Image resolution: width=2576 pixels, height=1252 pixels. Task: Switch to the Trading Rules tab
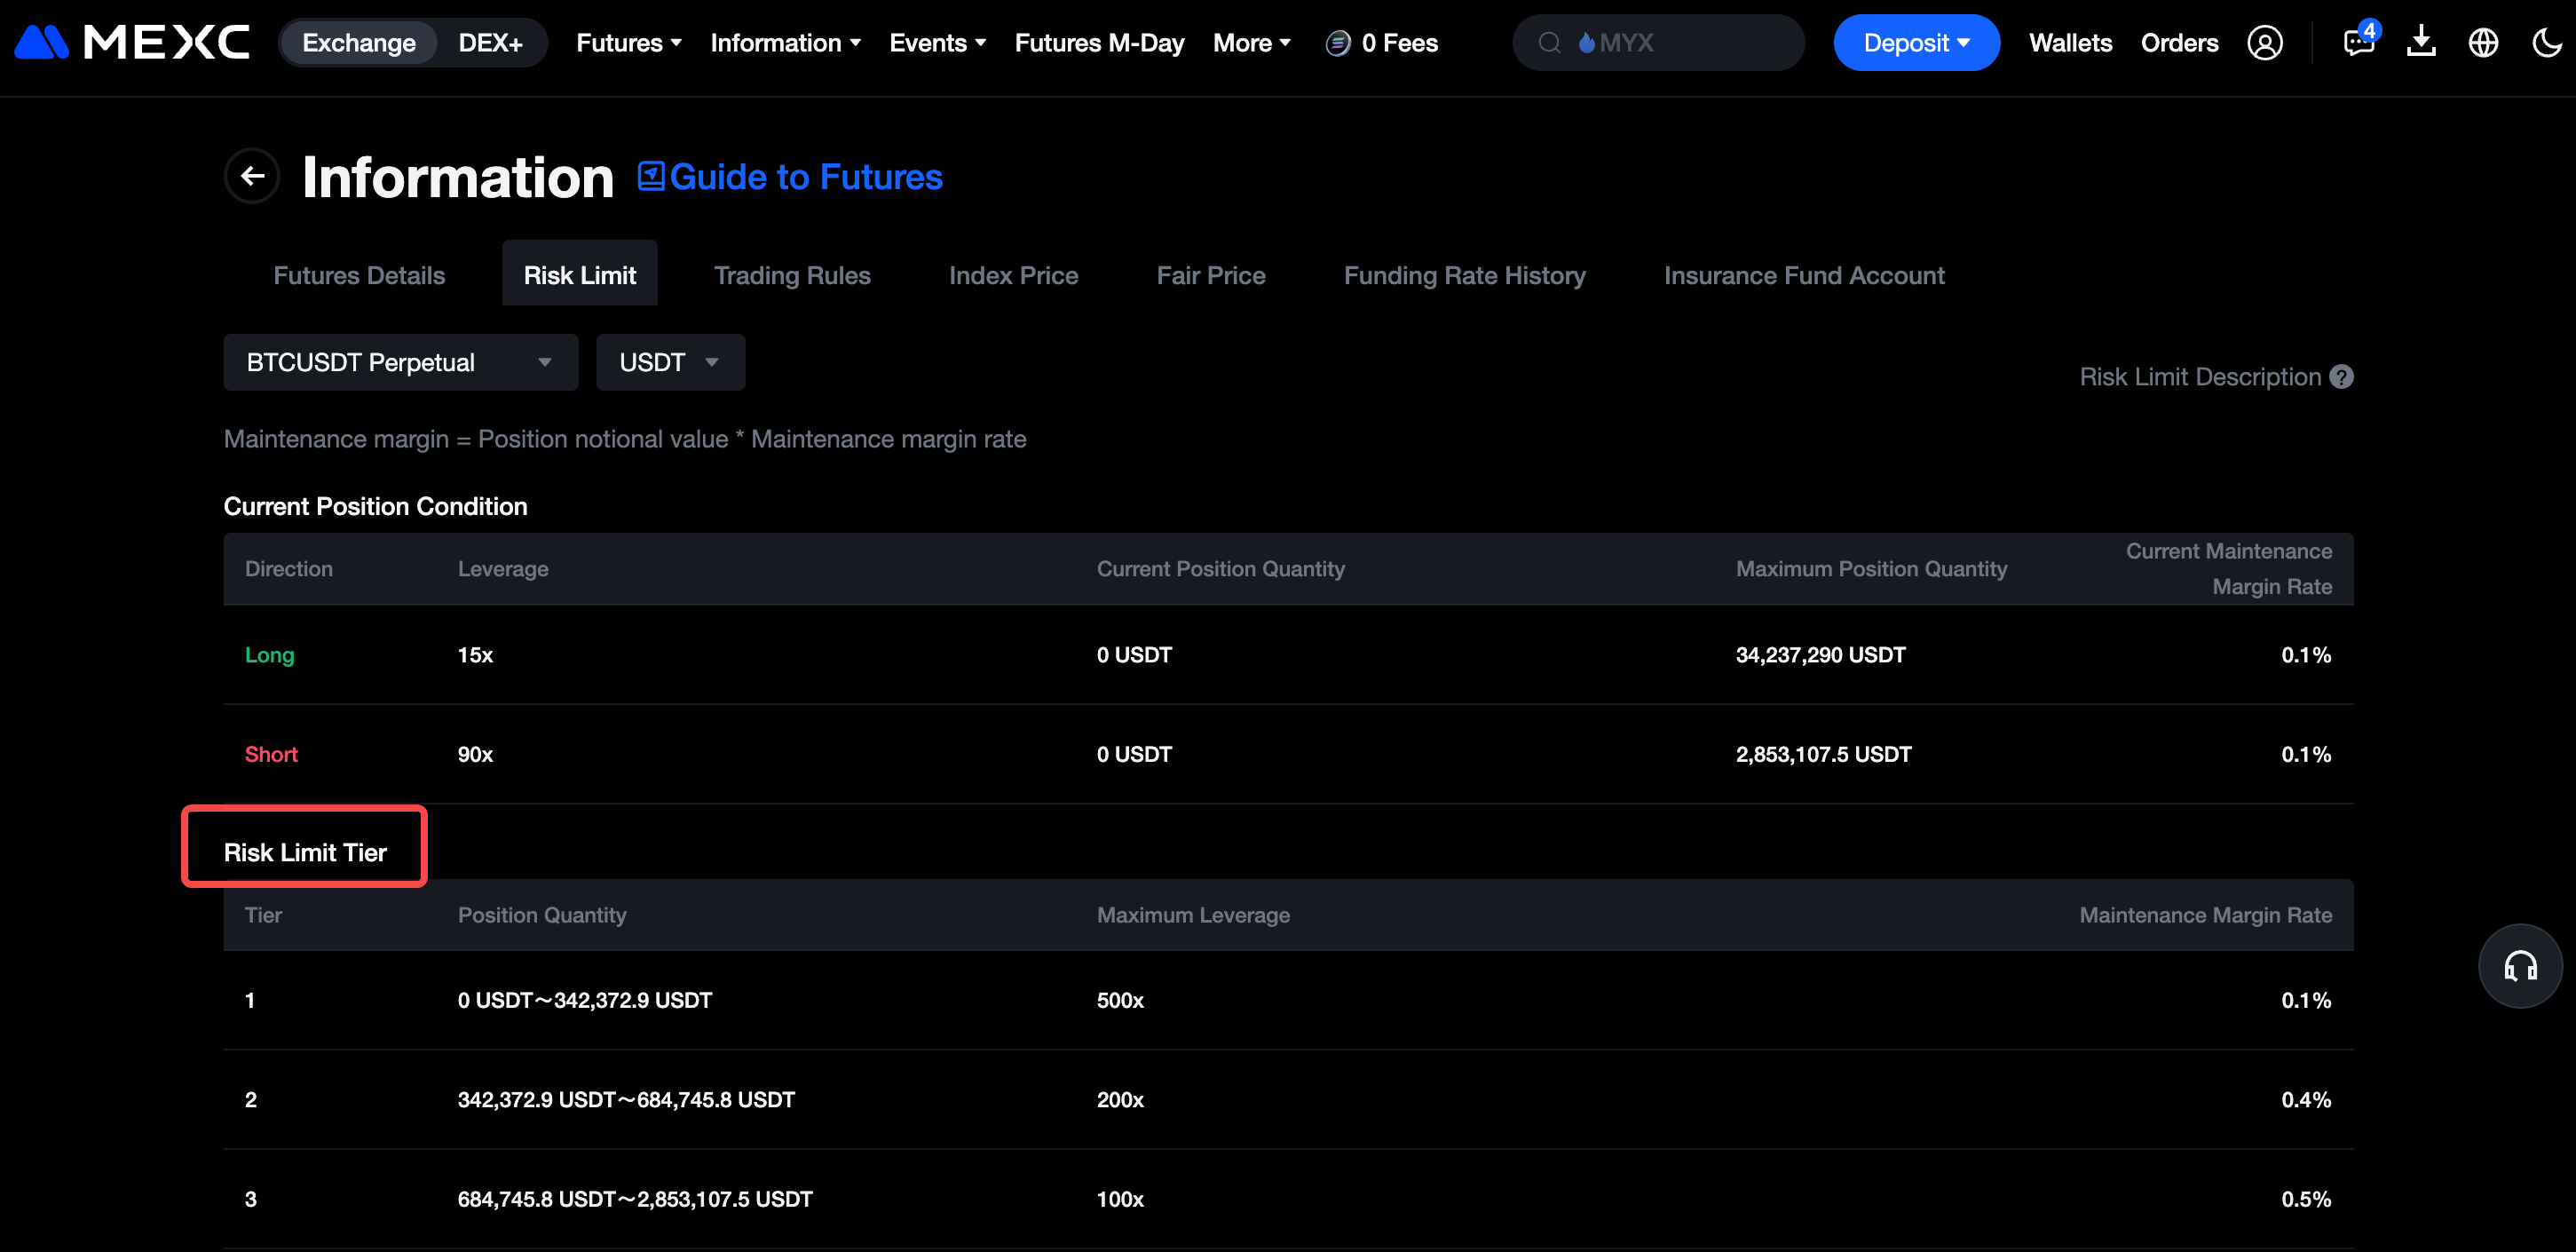792,275
